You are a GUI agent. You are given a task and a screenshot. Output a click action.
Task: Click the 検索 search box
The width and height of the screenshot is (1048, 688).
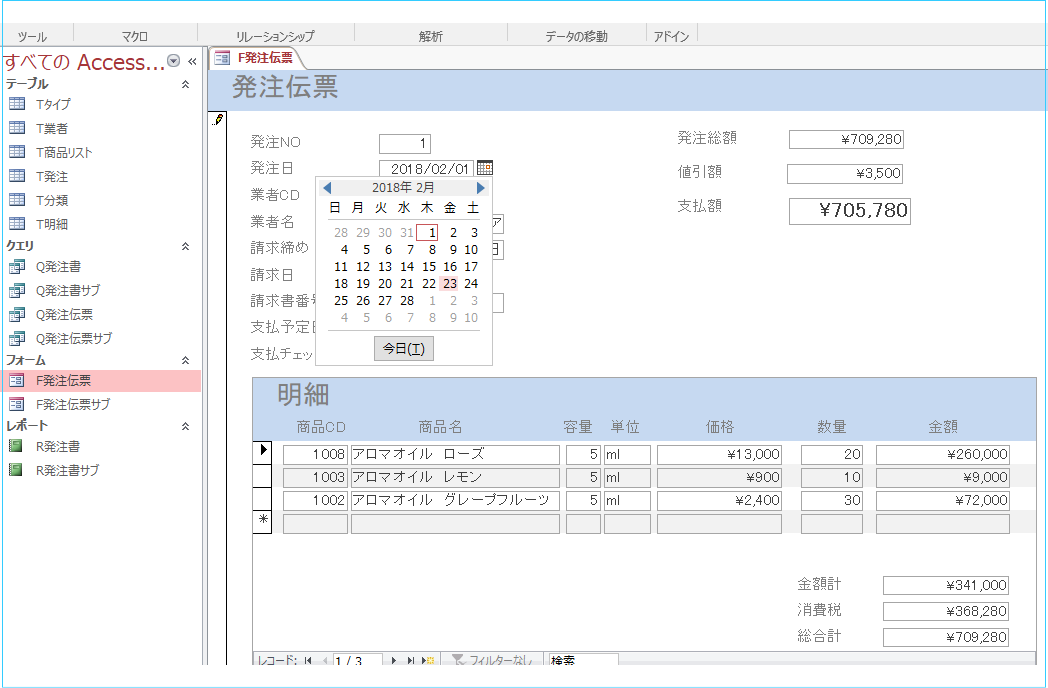(x=582, y=661)
